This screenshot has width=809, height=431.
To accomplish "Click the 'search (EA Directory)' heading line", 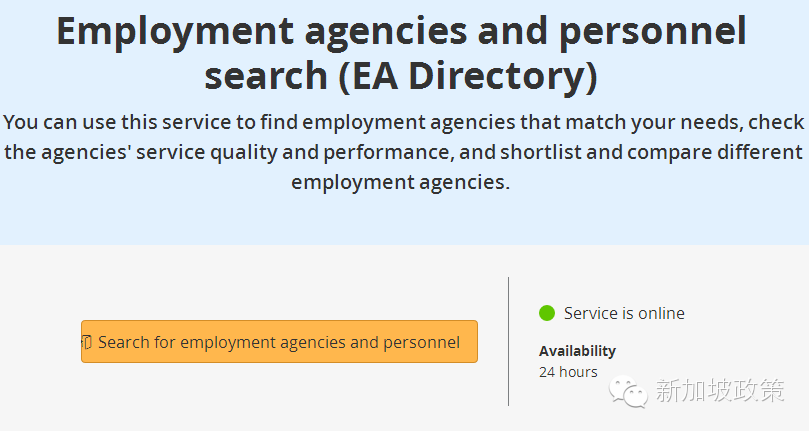I will pos(401,76).
